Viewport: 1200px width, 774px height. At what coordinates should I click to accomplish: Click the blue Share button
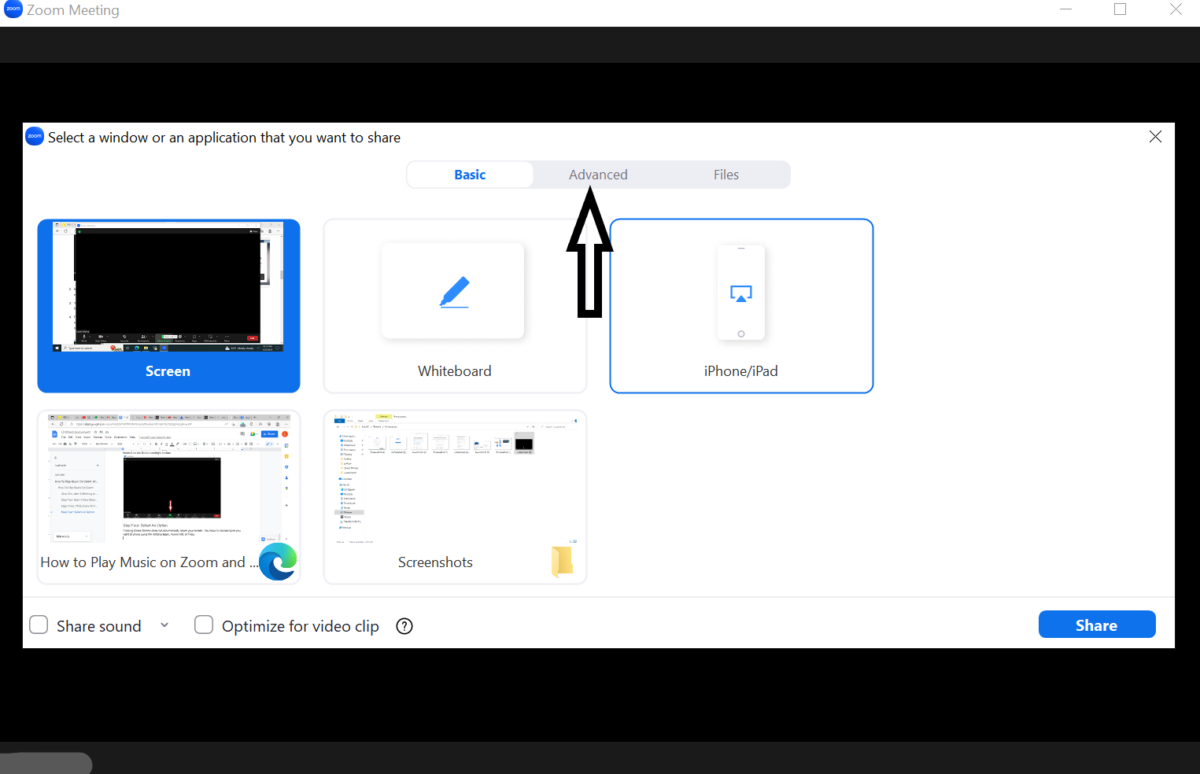pyautogui.click(x=1097, y=625)
